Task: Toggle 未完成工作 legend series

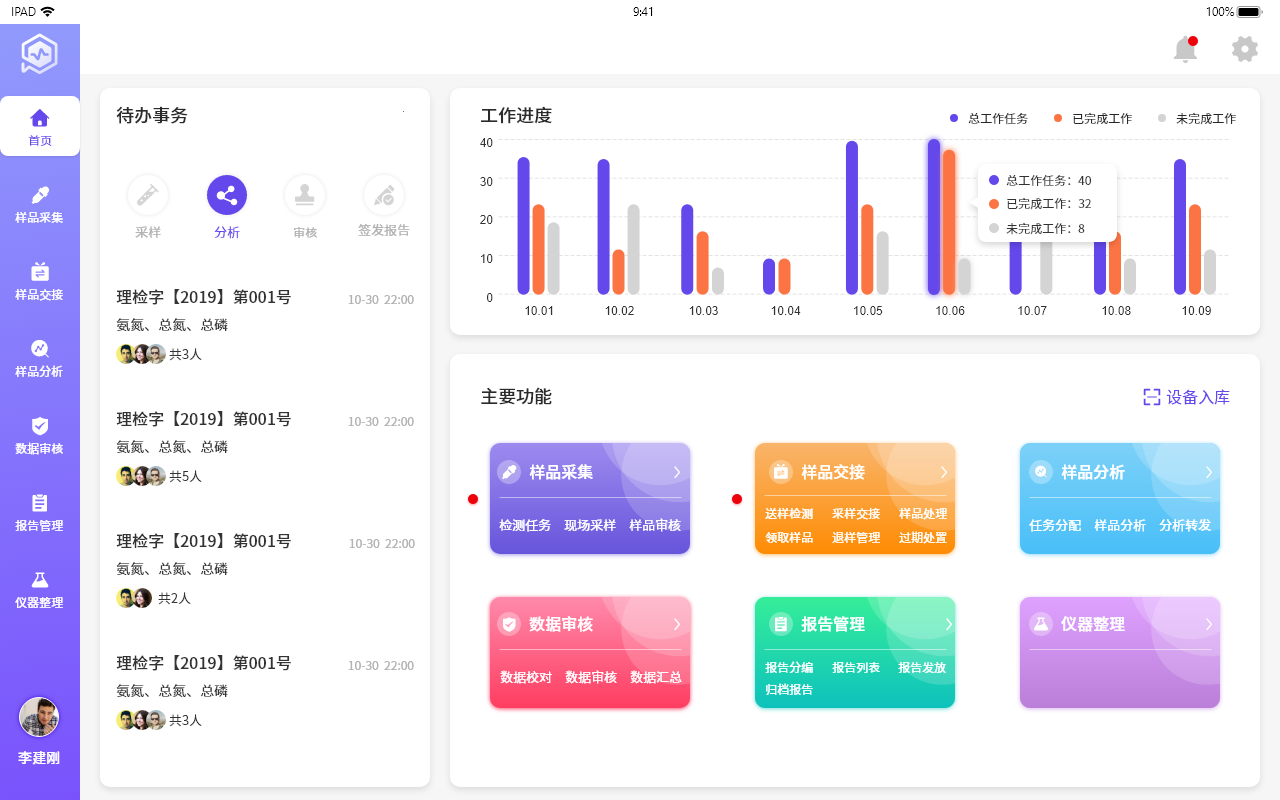Action: [x=1197, y=118]
